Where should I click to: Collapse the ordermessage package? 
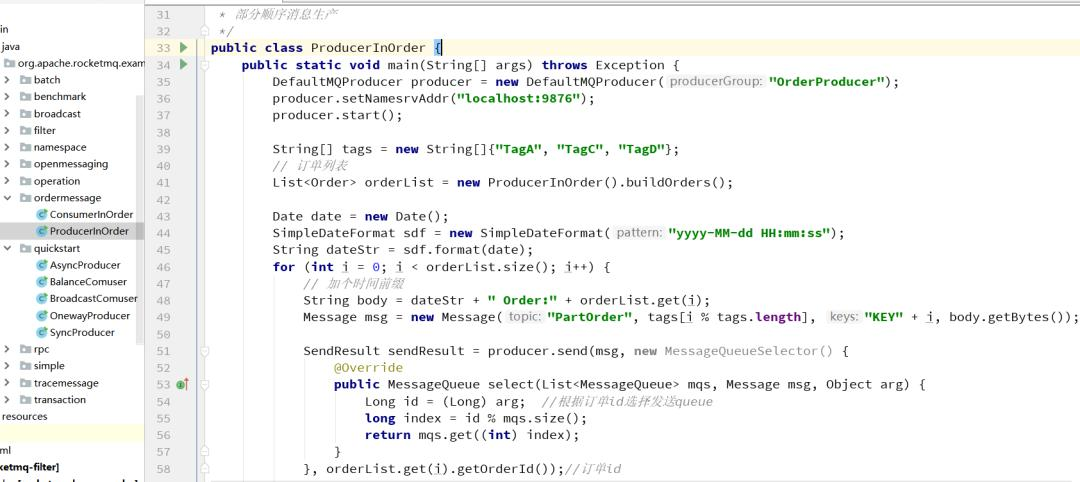8,198
